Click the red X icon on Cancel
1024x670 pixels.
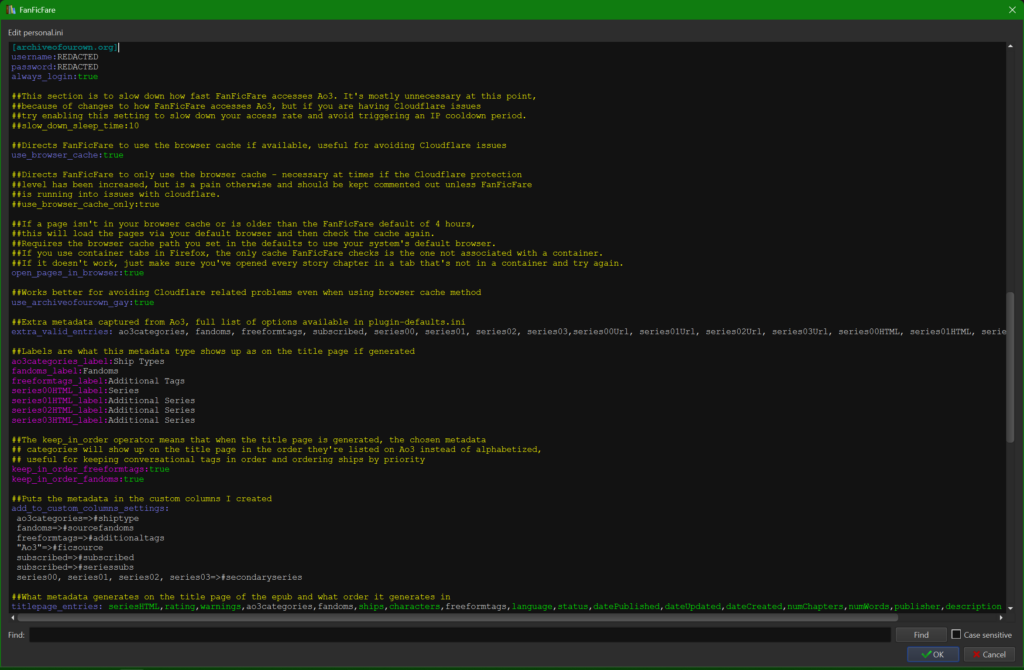tap(976, 653)
